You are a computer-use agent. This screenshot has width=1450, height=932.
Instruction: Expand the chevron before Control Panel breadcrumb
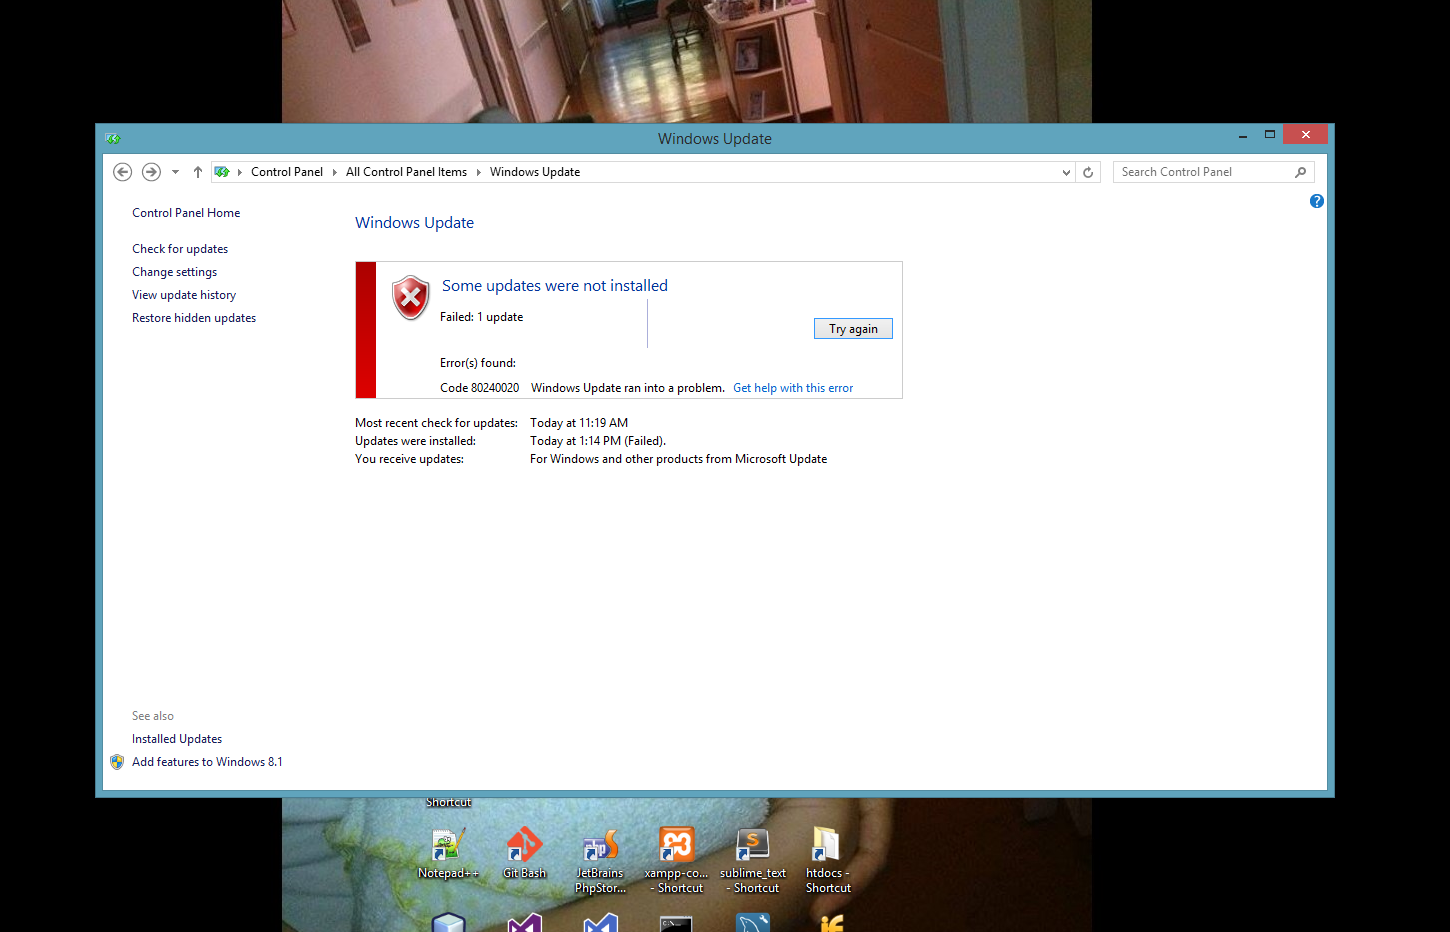tap(240, 172)
